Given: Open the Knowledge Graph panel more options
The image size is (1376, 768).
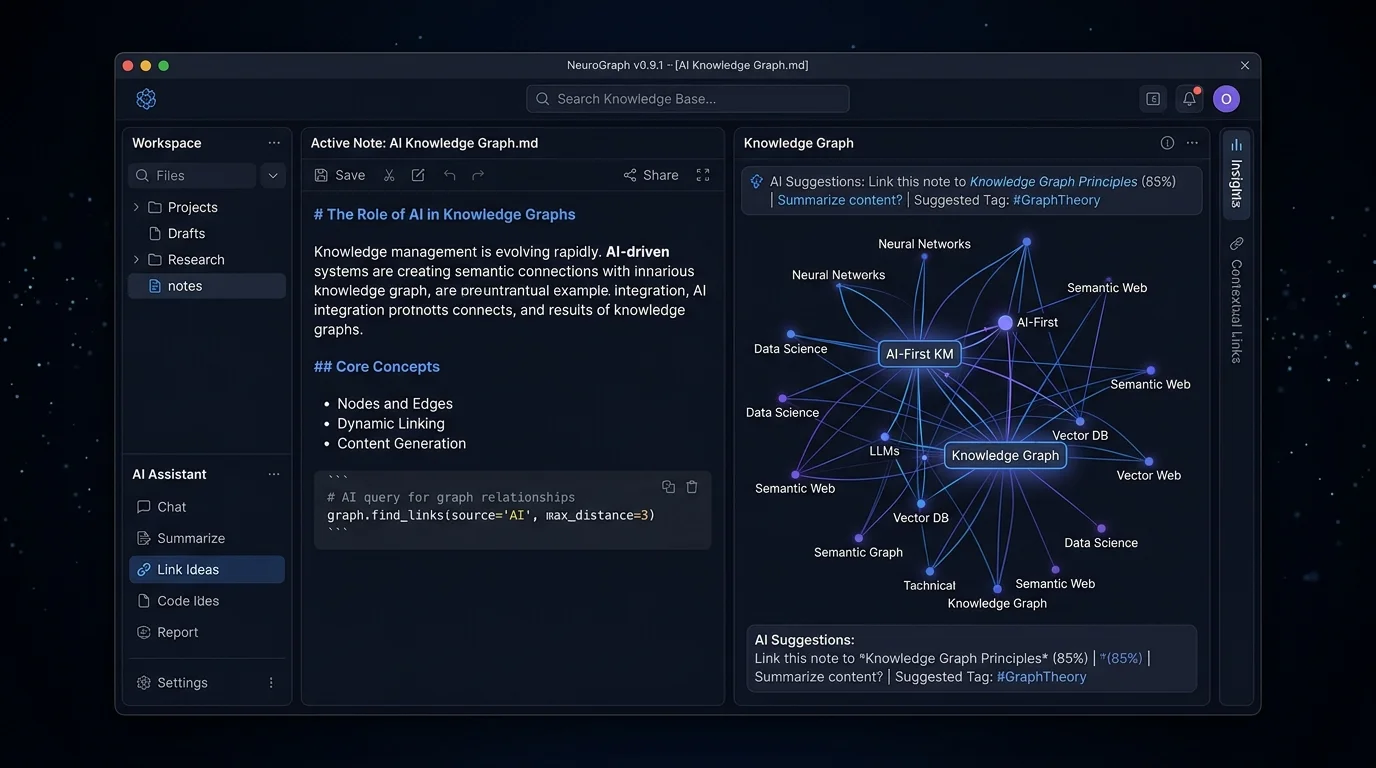Looking at the screenshot, I should [1192, 143].
